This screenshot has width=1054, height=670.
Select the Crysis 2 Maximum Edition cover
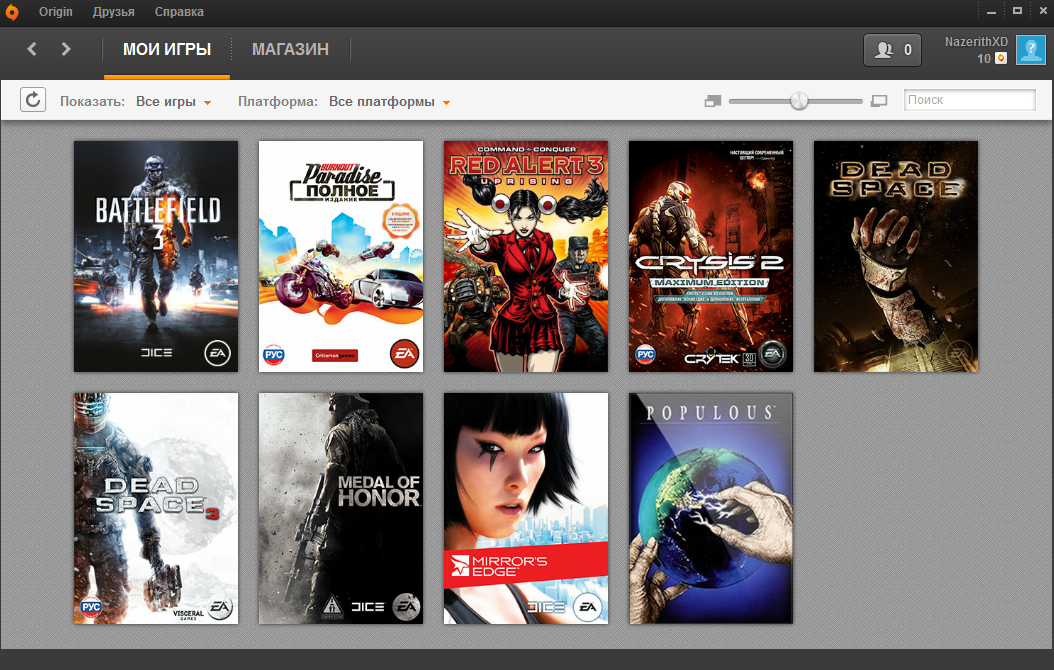click(x=711, y=256)
